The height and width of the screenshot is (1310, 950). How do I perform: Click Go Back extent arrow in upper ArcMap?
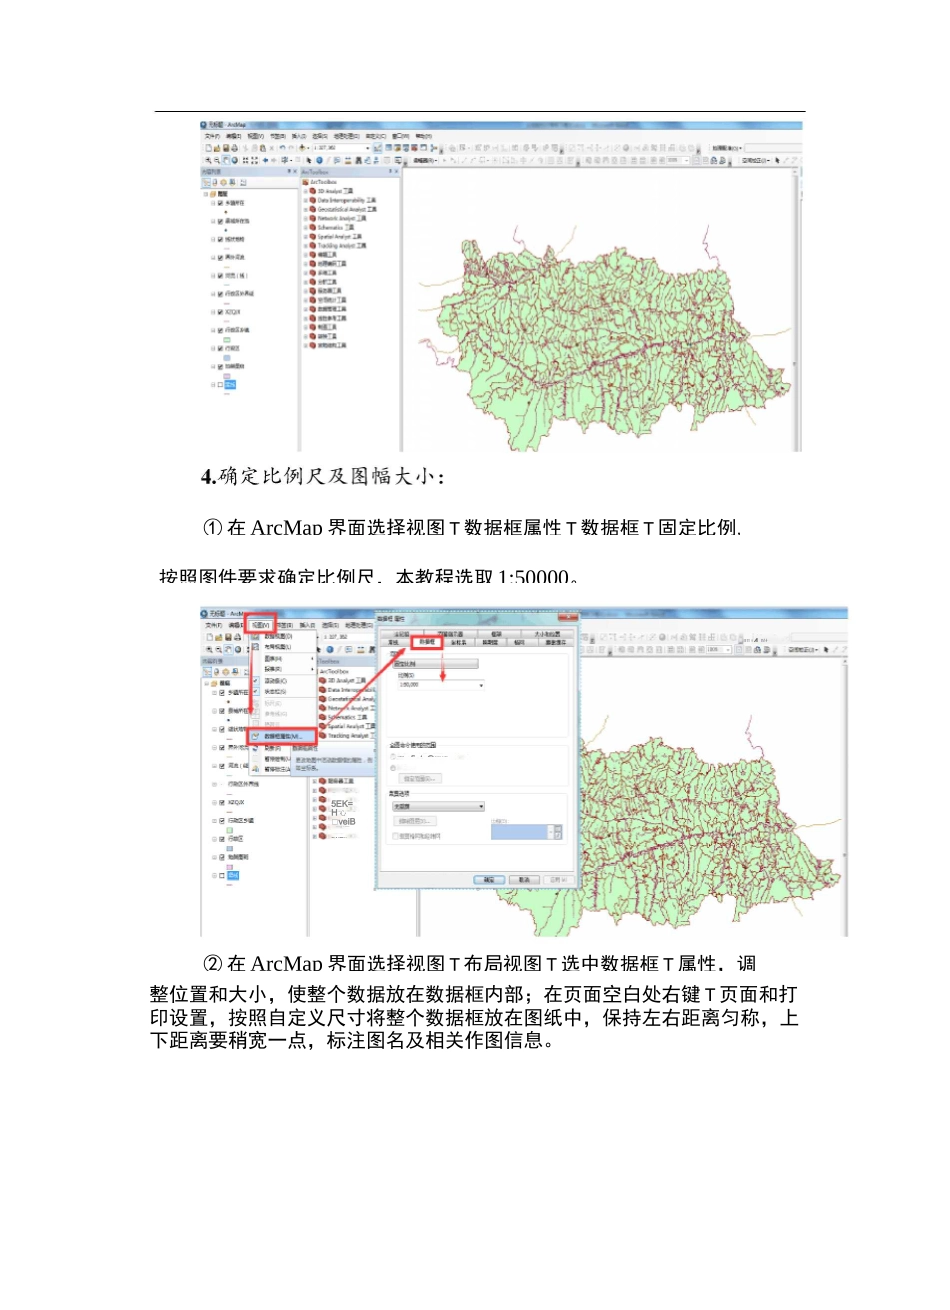(x=266, y=160)
